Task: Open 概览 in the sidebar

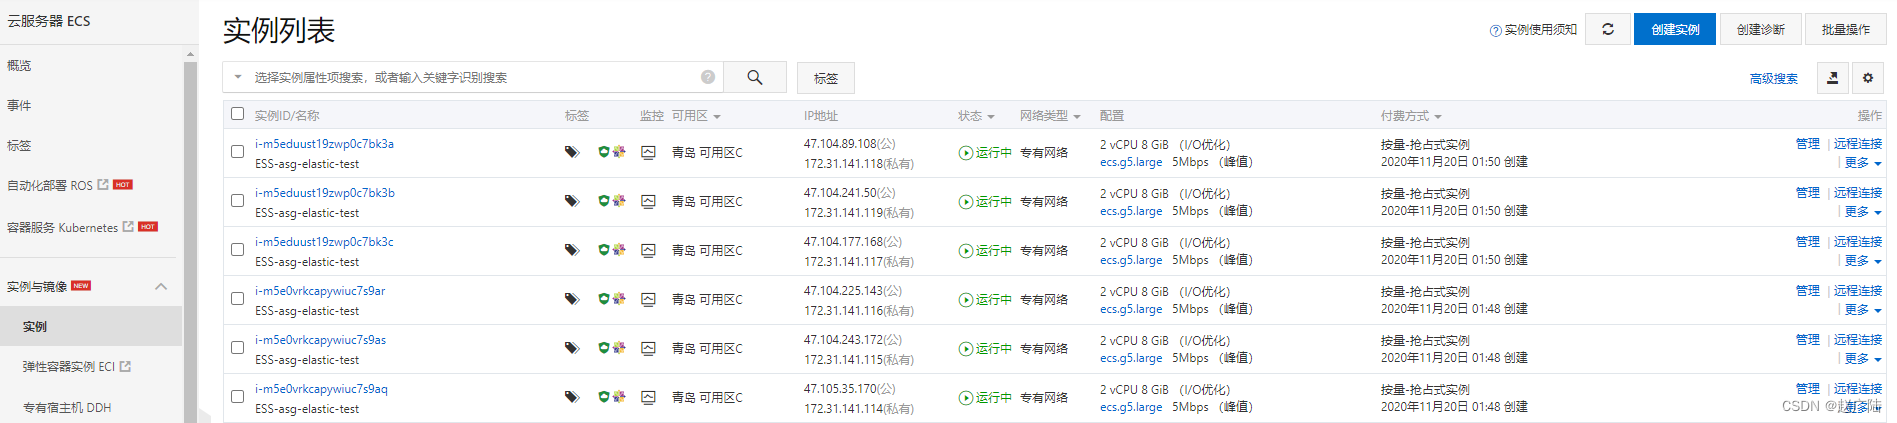Action: click(x=19, y=65)
